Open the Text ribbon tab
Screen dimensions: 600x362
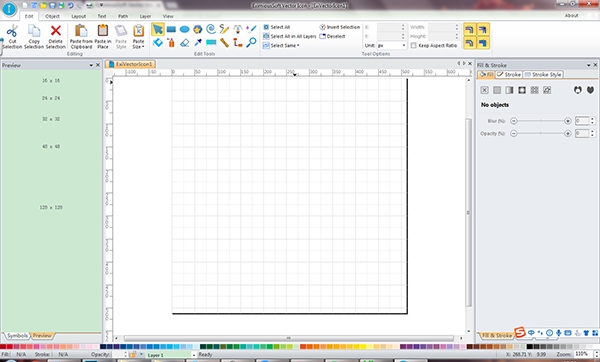tap(102, 16)
